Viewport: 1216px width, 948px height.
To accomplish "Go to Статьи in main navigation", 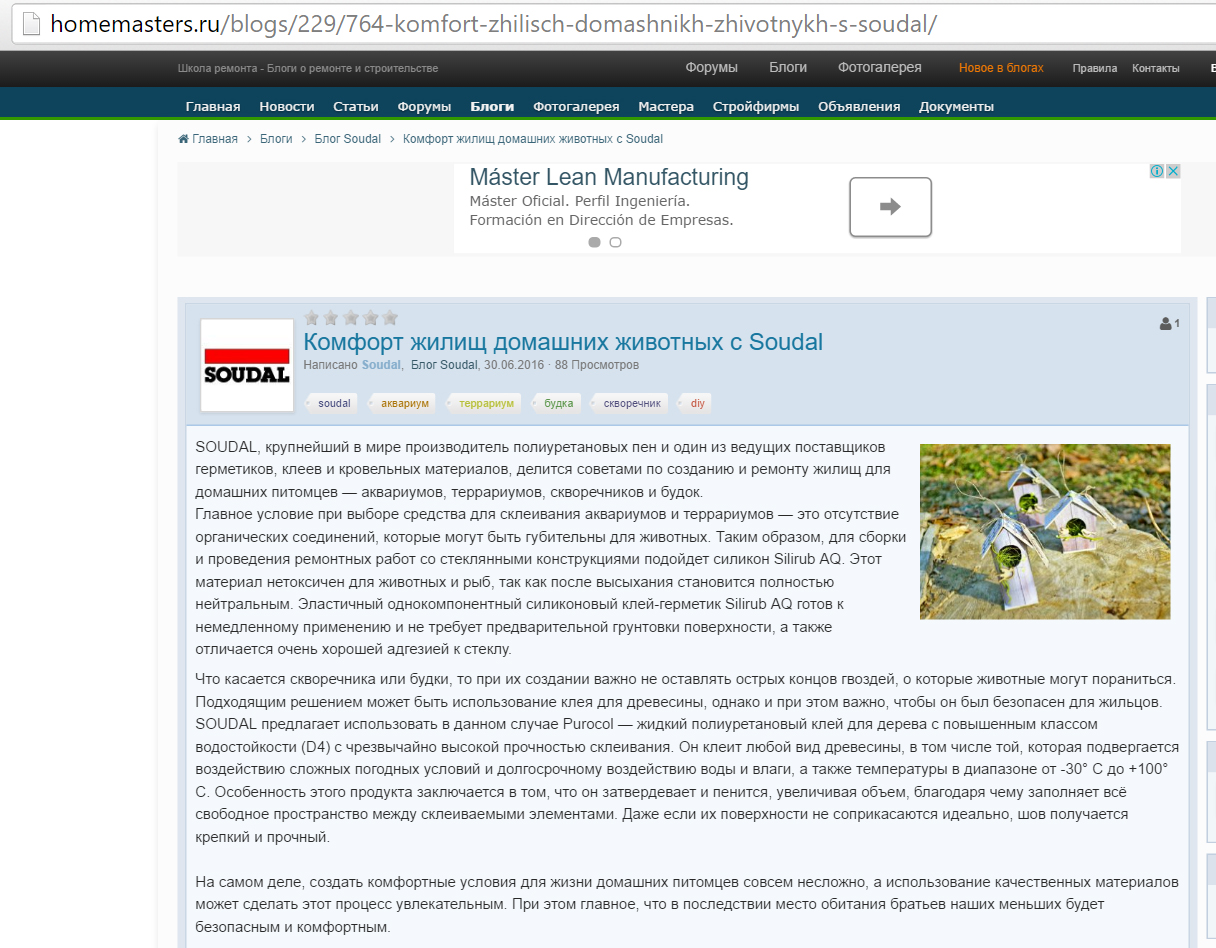I will pyautogui.click(x=356, y=106).
